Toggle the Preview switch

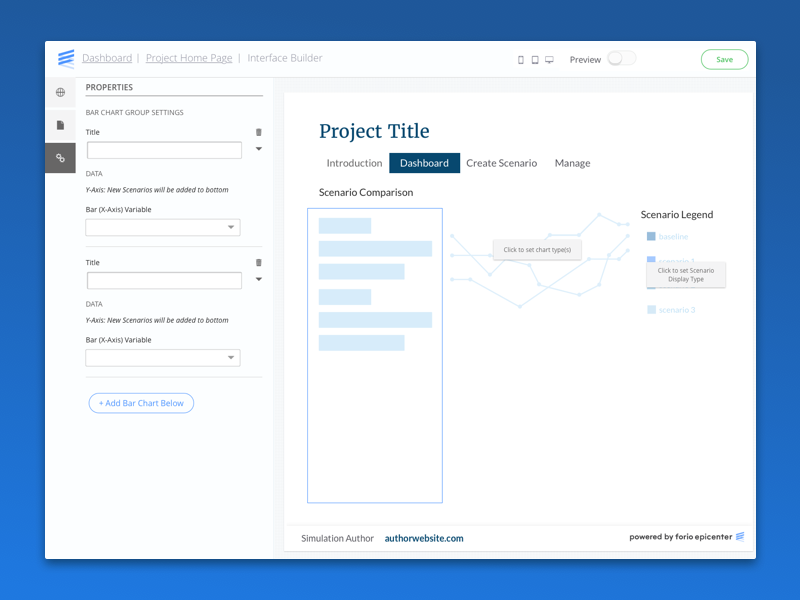[x=621, y=59]
